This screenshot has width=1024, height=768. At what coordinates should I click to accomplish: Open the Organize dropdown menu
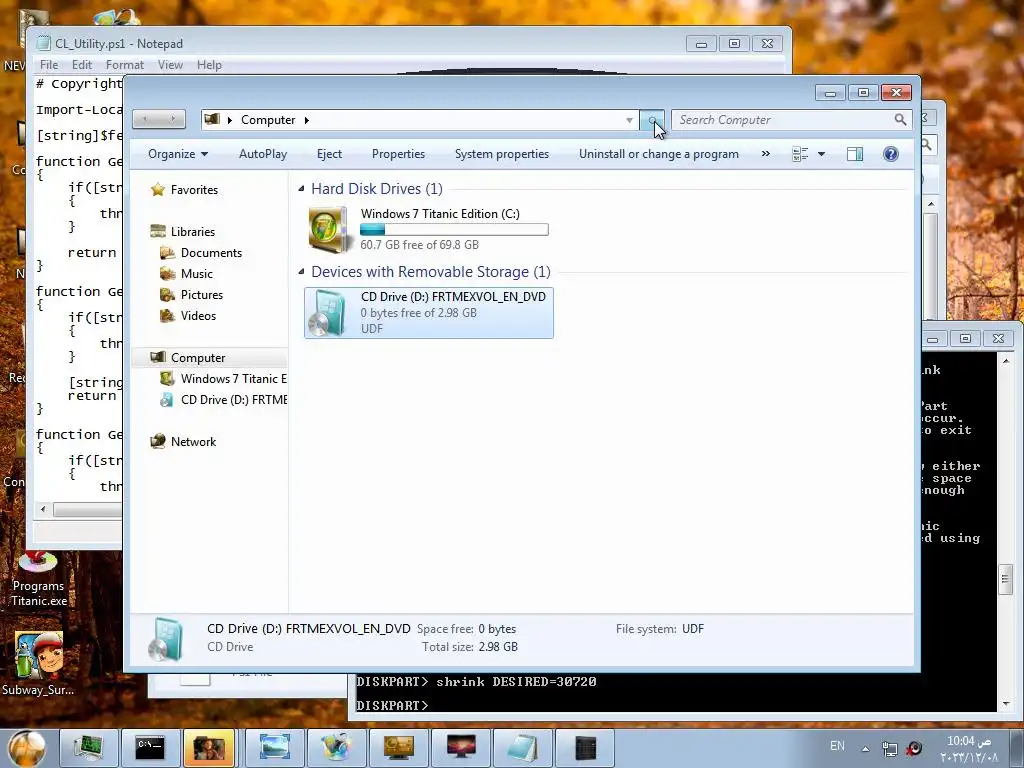pos(178,154)
